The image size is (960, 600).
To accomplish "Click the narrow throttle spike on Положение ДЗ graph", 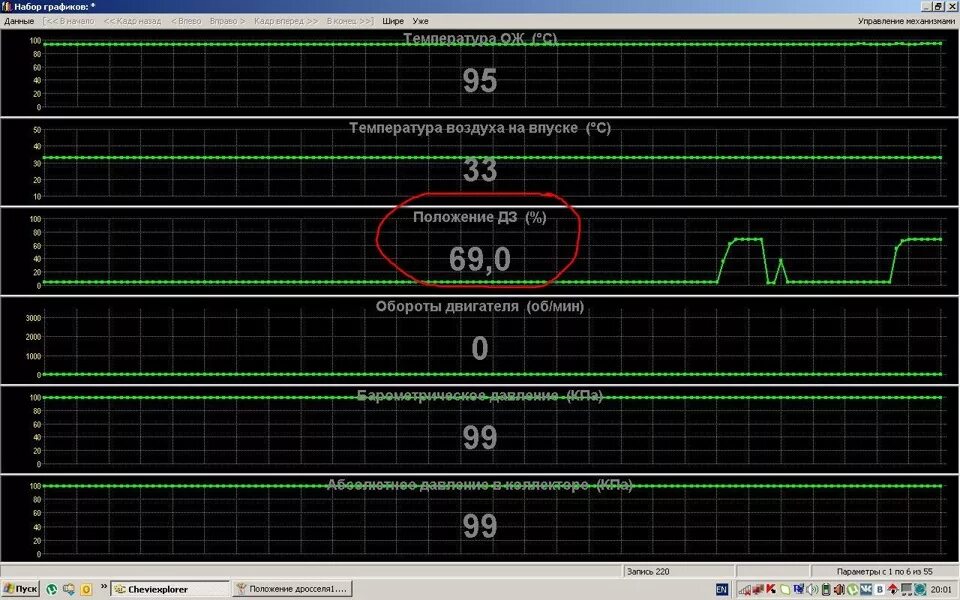I will (781, 271).
